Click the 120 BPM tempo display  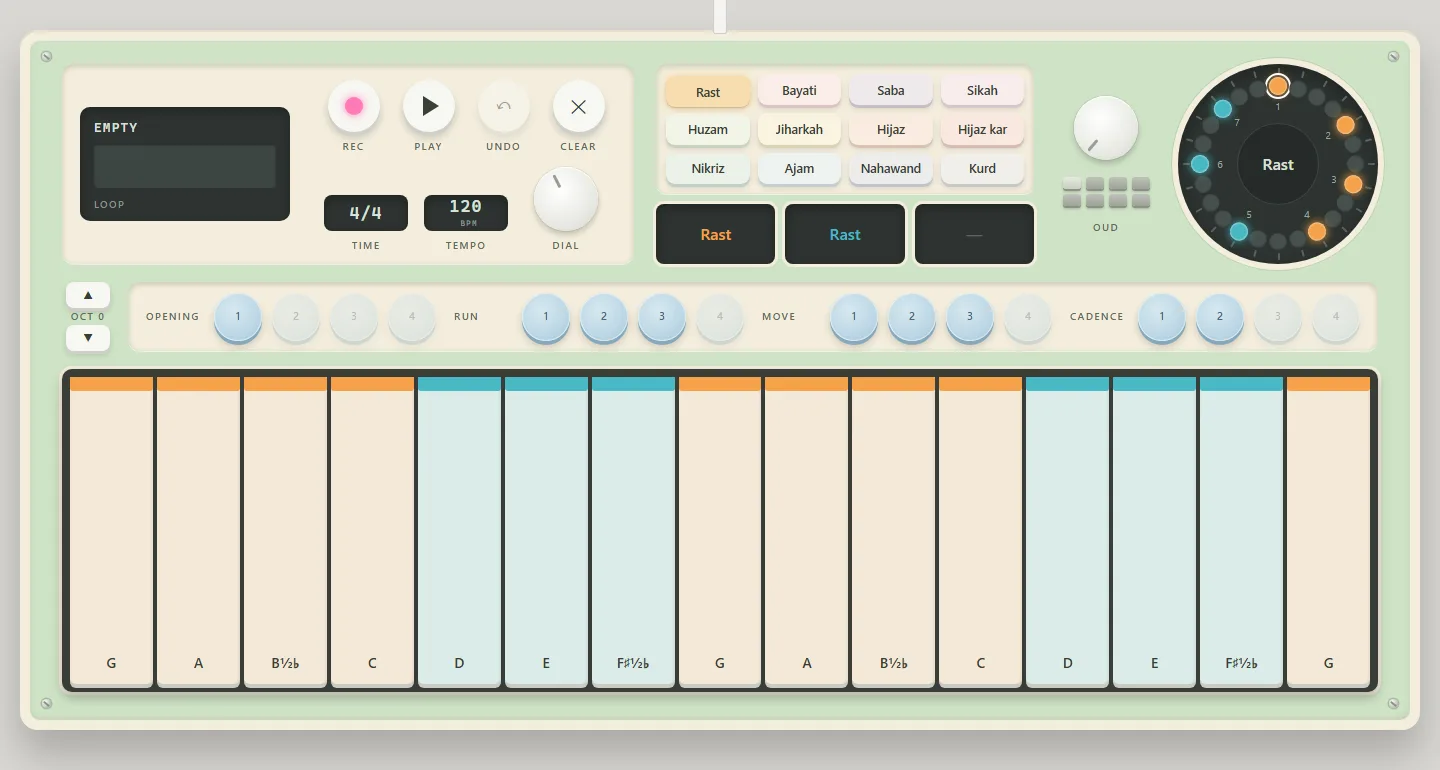466,213
